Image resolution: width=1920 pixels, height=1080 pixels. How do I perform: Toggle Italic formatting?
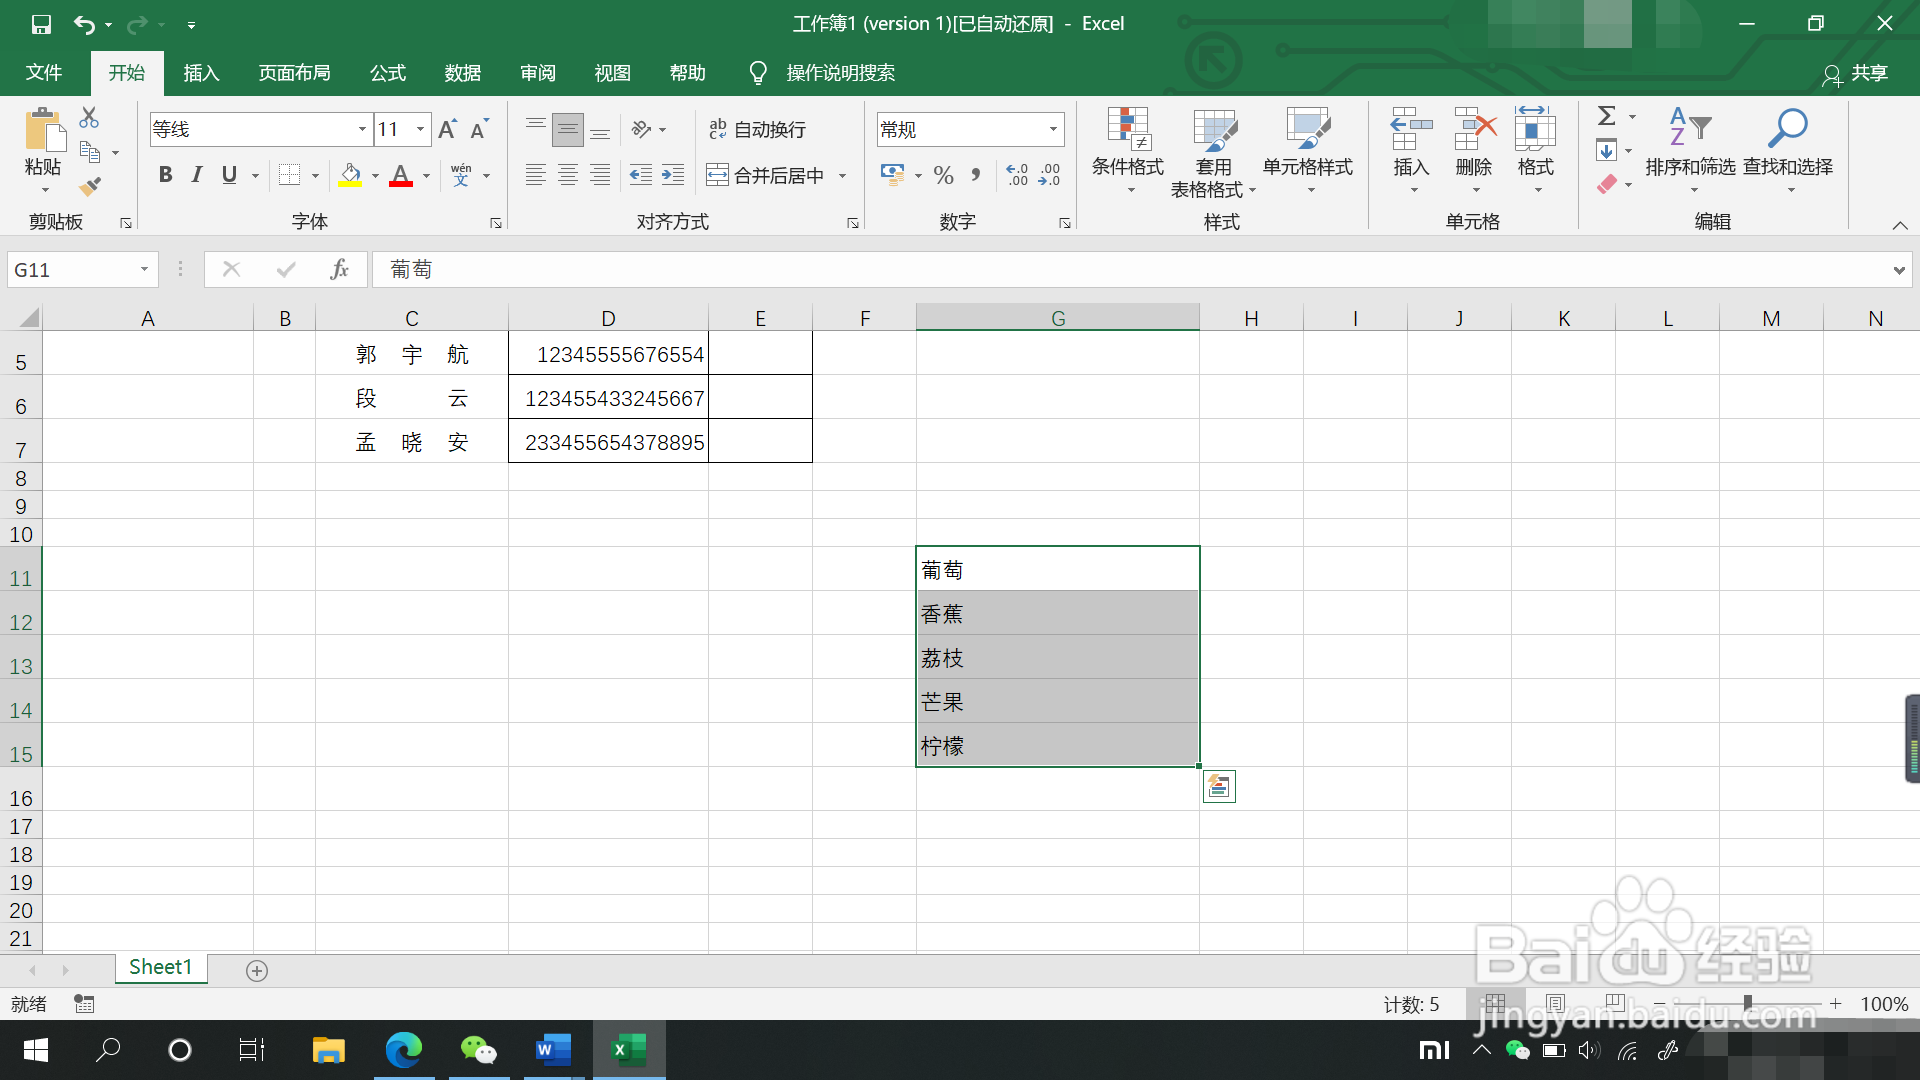[x=197, y=175]
